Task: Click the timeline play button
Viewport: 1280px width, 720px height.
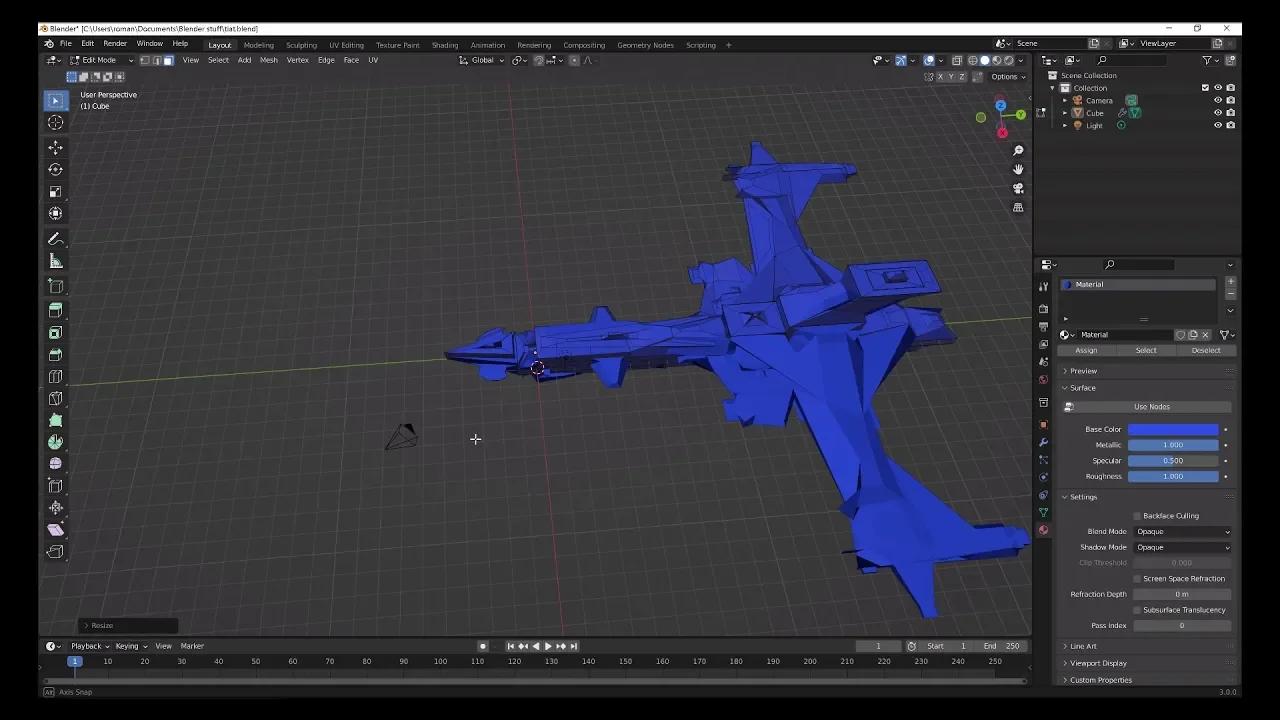Action: (548, 646)
